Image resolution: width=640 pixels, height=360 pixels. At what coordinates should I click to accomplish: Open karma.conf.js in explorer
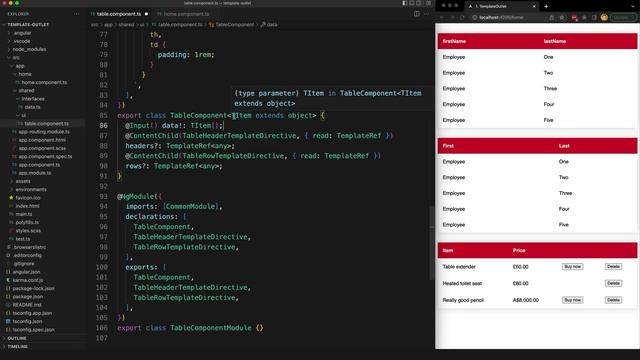(27, 280)
